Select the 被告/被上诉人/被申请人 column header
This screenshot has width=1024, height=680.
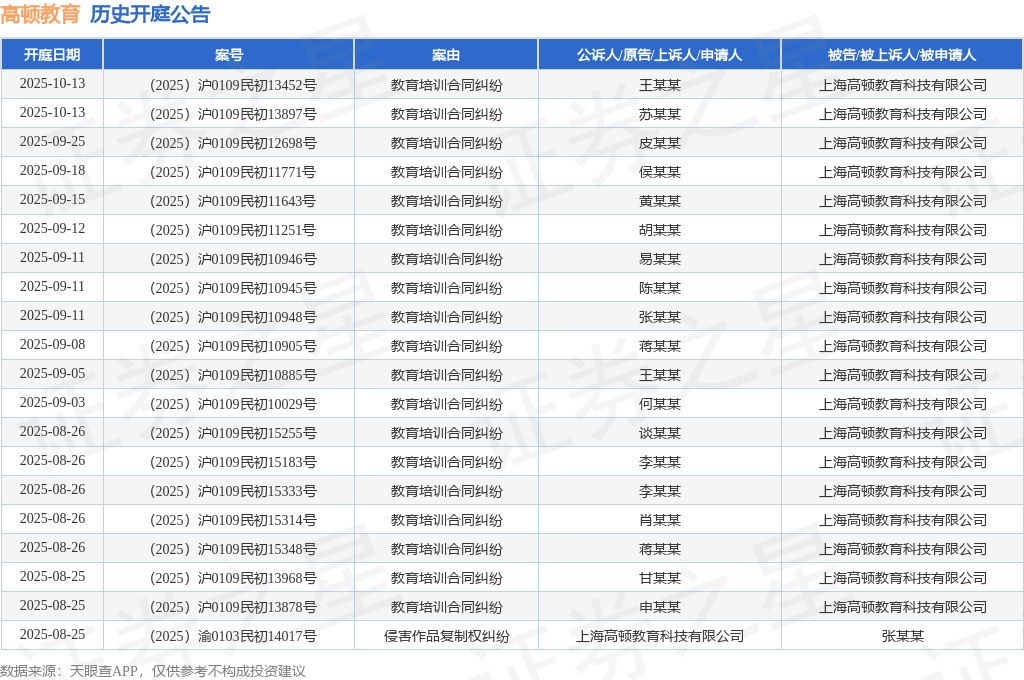click(x=902, y=55)
